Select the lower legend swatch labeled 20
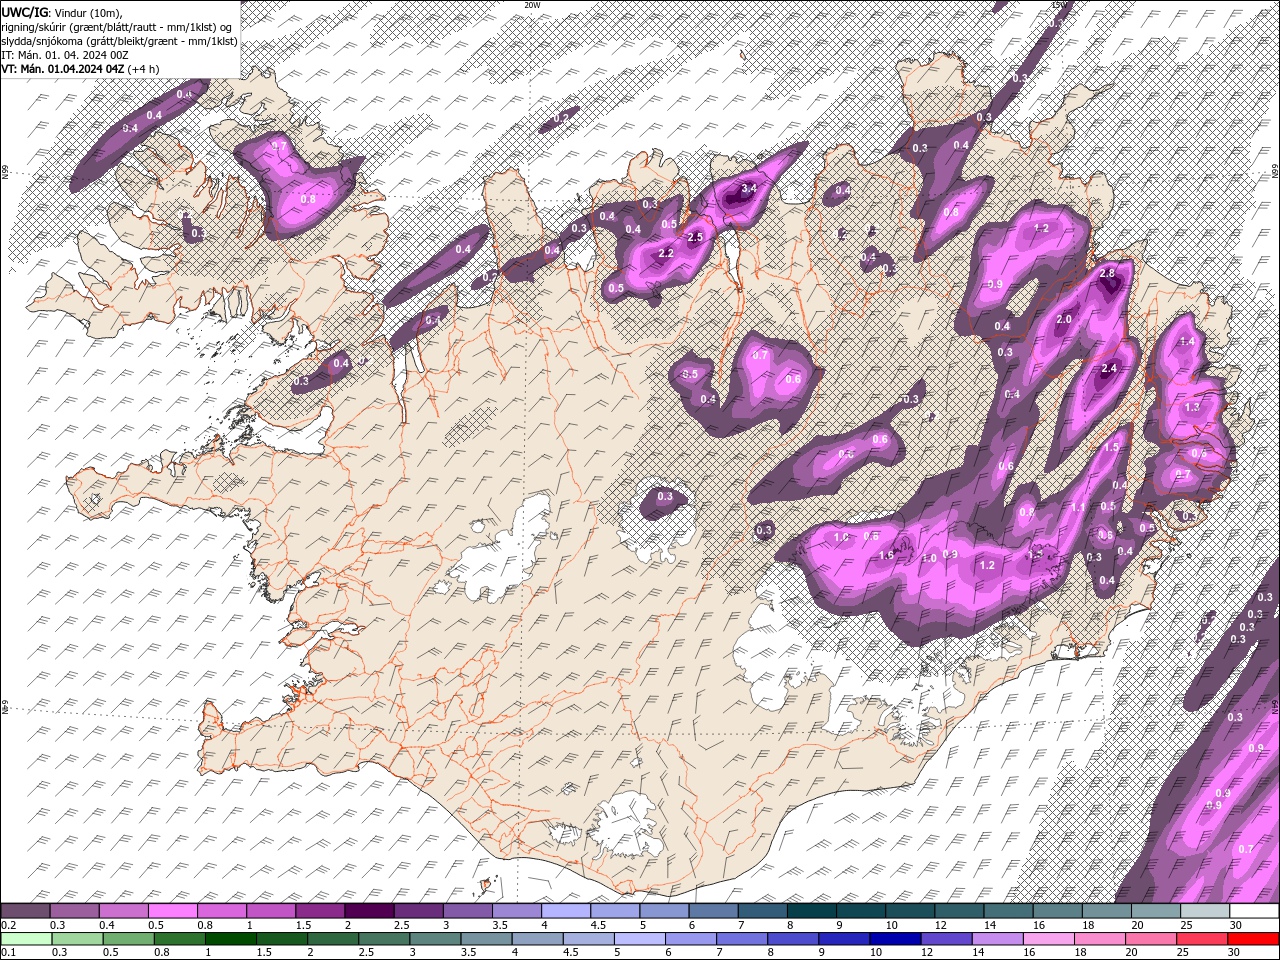The width and height of the screenshot is (1280, 960). pos(1151,938)
